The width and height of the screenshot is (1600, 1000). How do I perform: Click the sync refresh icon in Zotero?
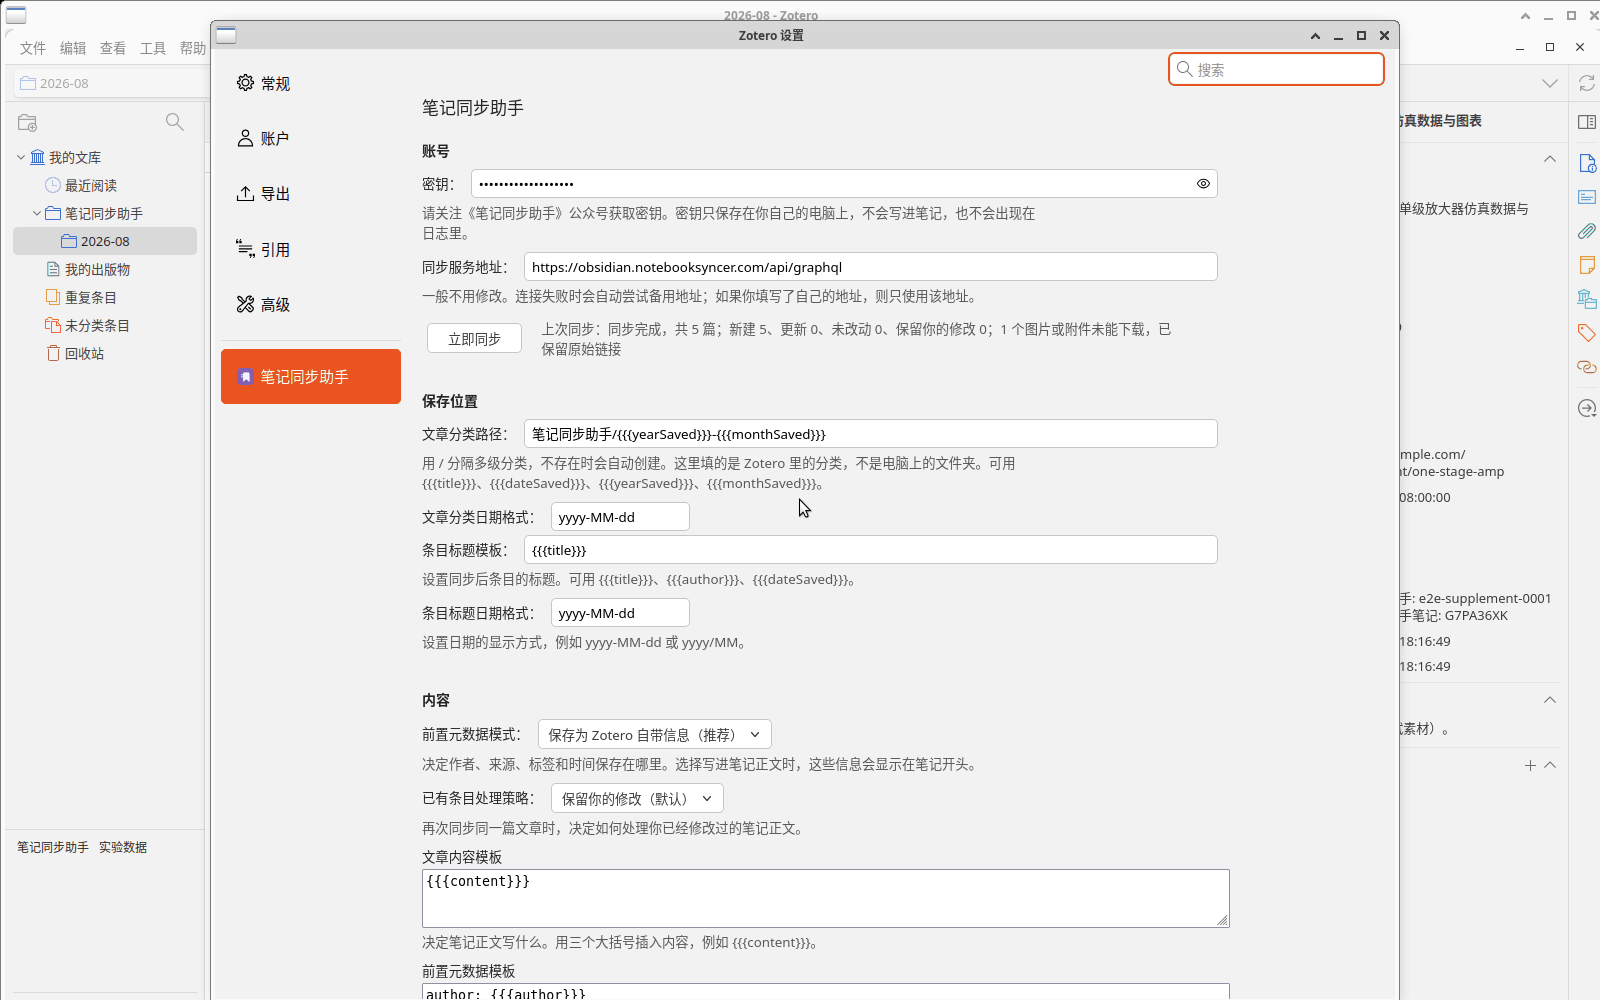[1586, 83]
